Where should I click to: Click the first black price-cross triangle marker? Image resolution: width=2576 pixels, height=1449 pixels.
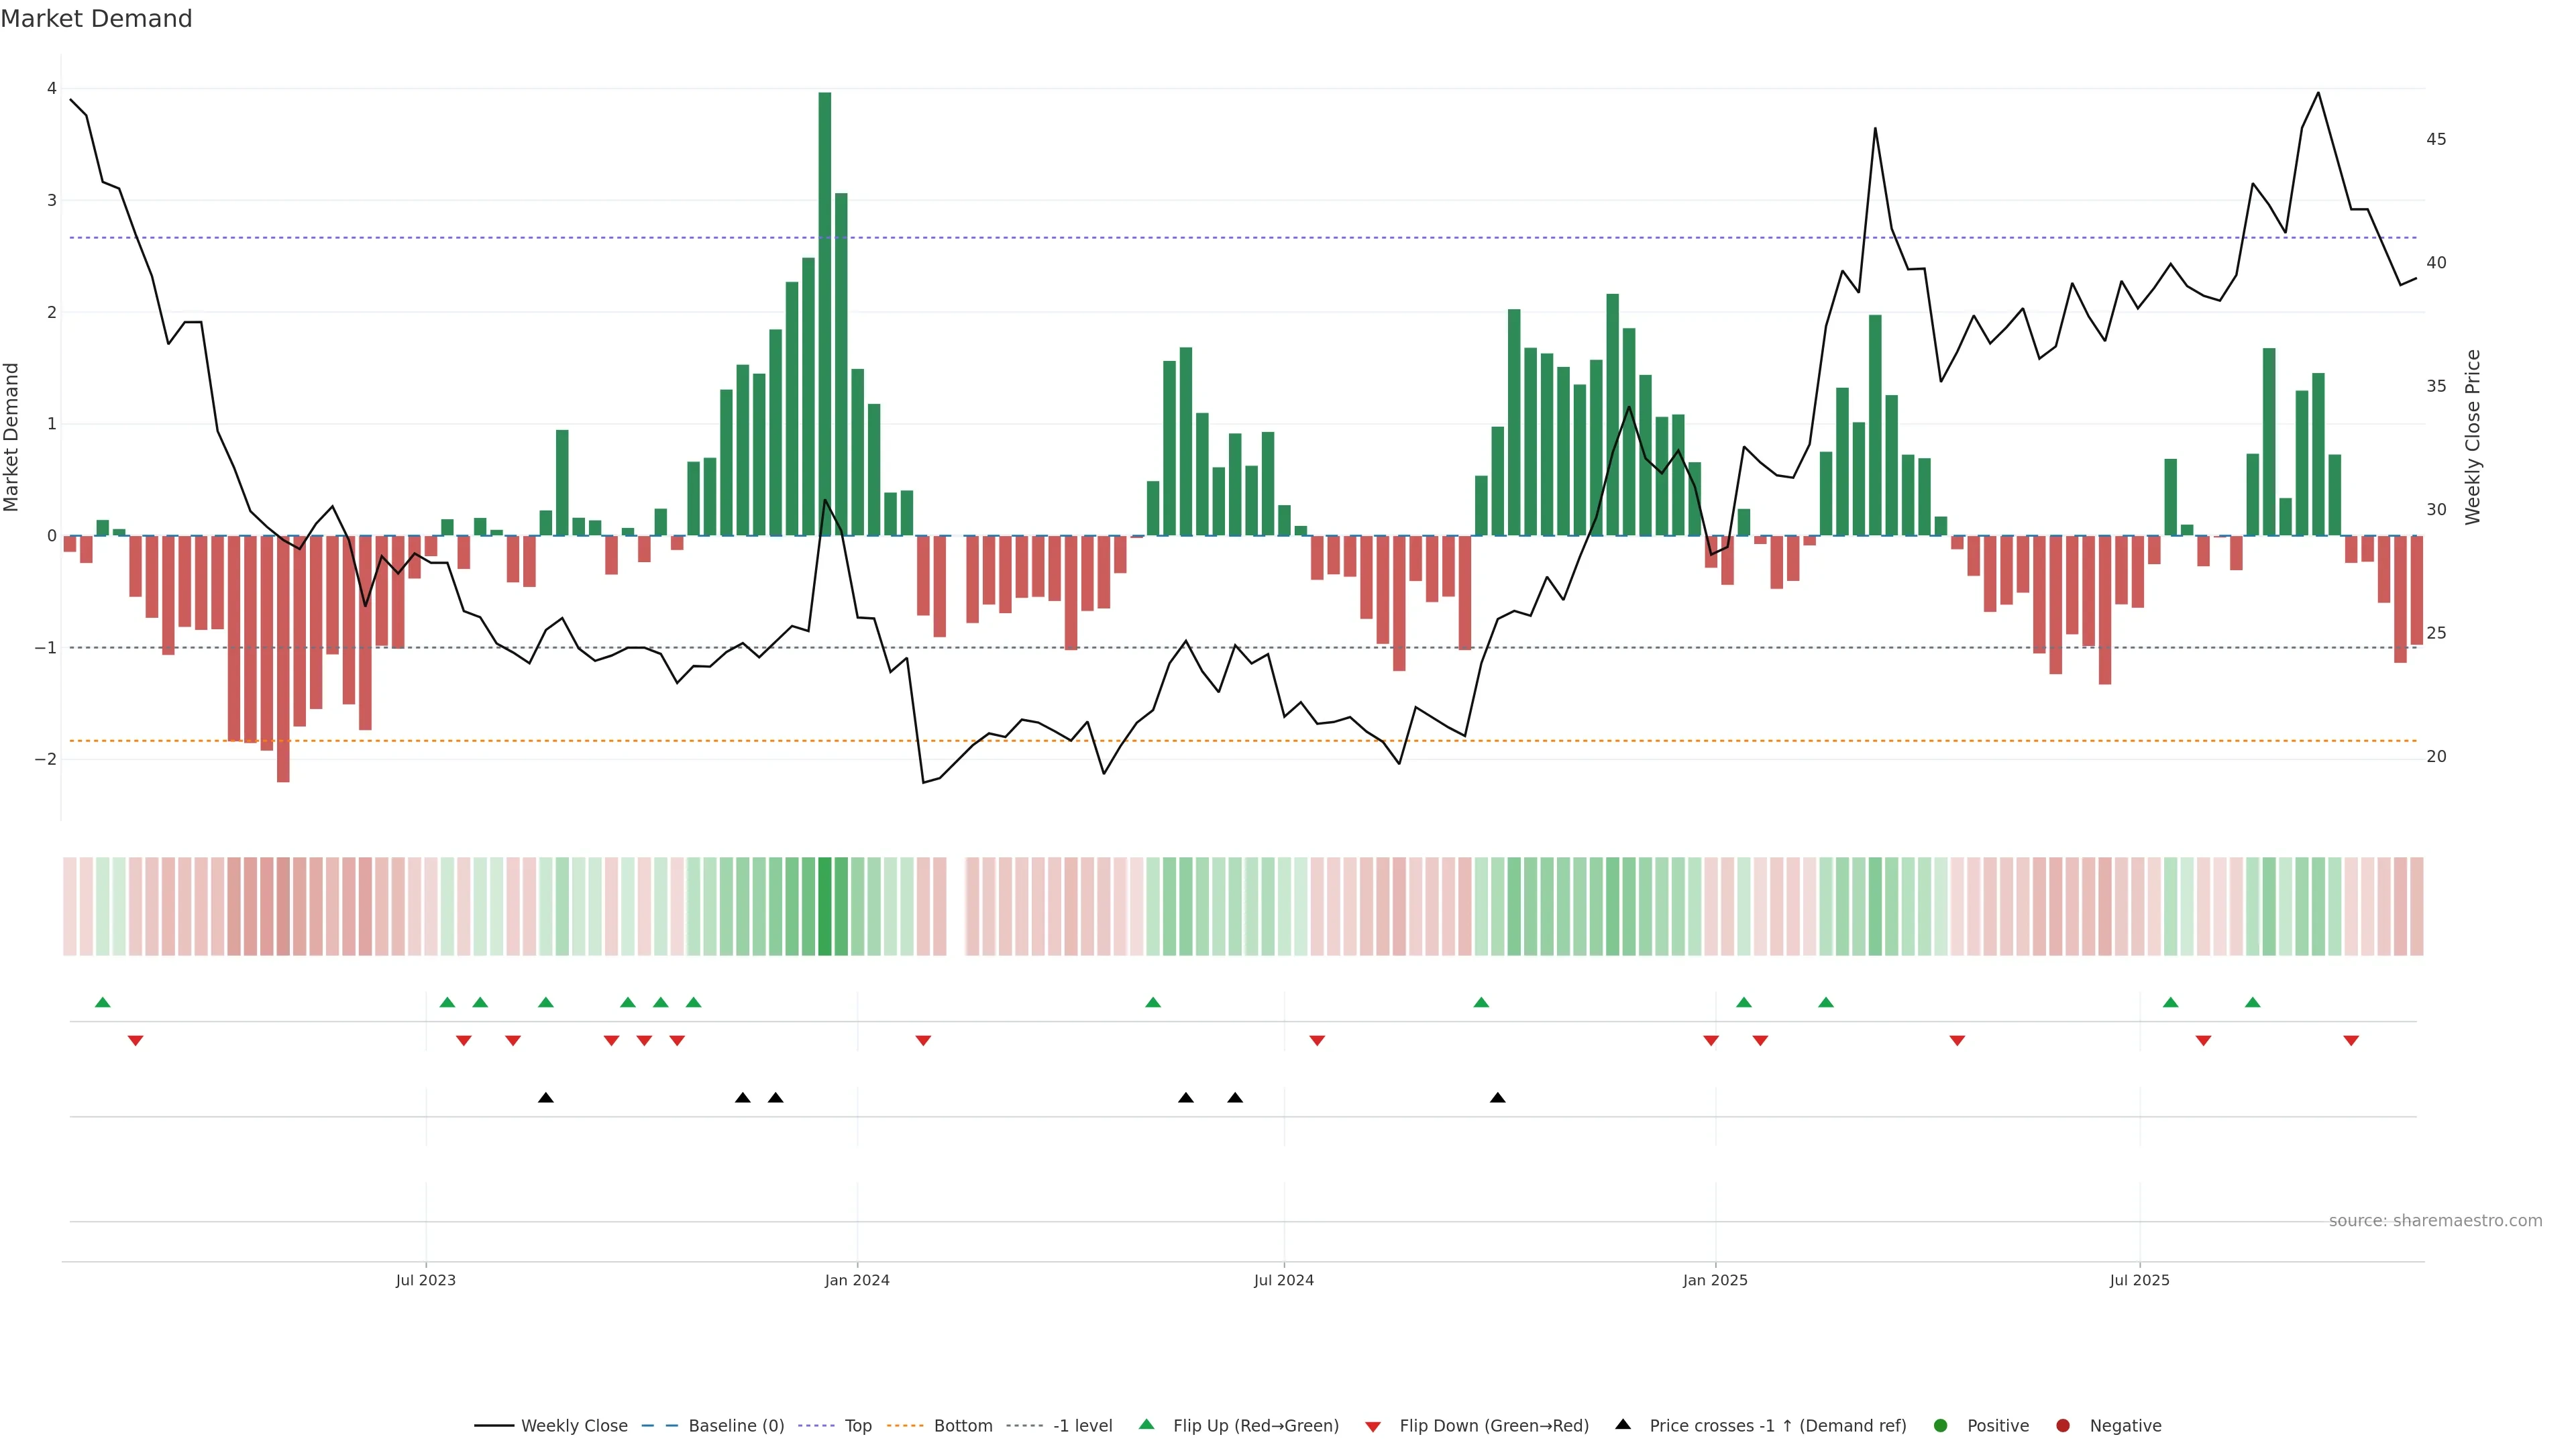coord(545,1098)
